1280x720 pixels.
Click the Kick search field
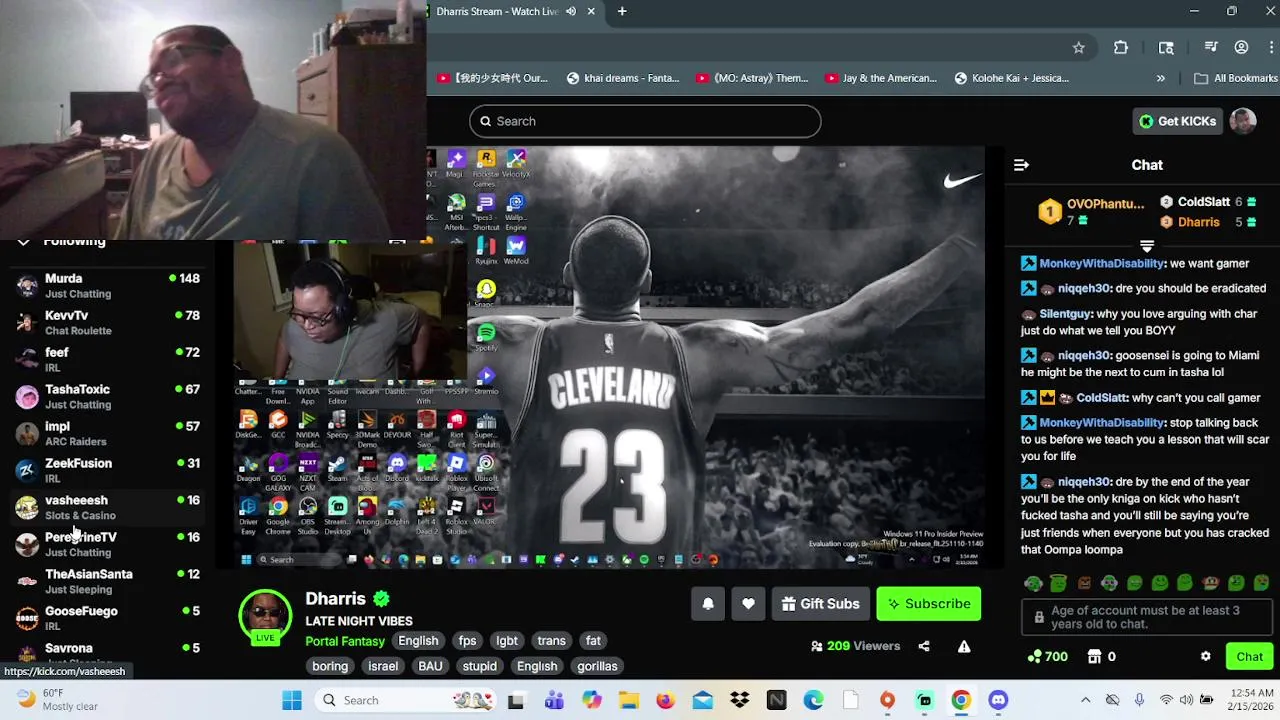point(645,121)
